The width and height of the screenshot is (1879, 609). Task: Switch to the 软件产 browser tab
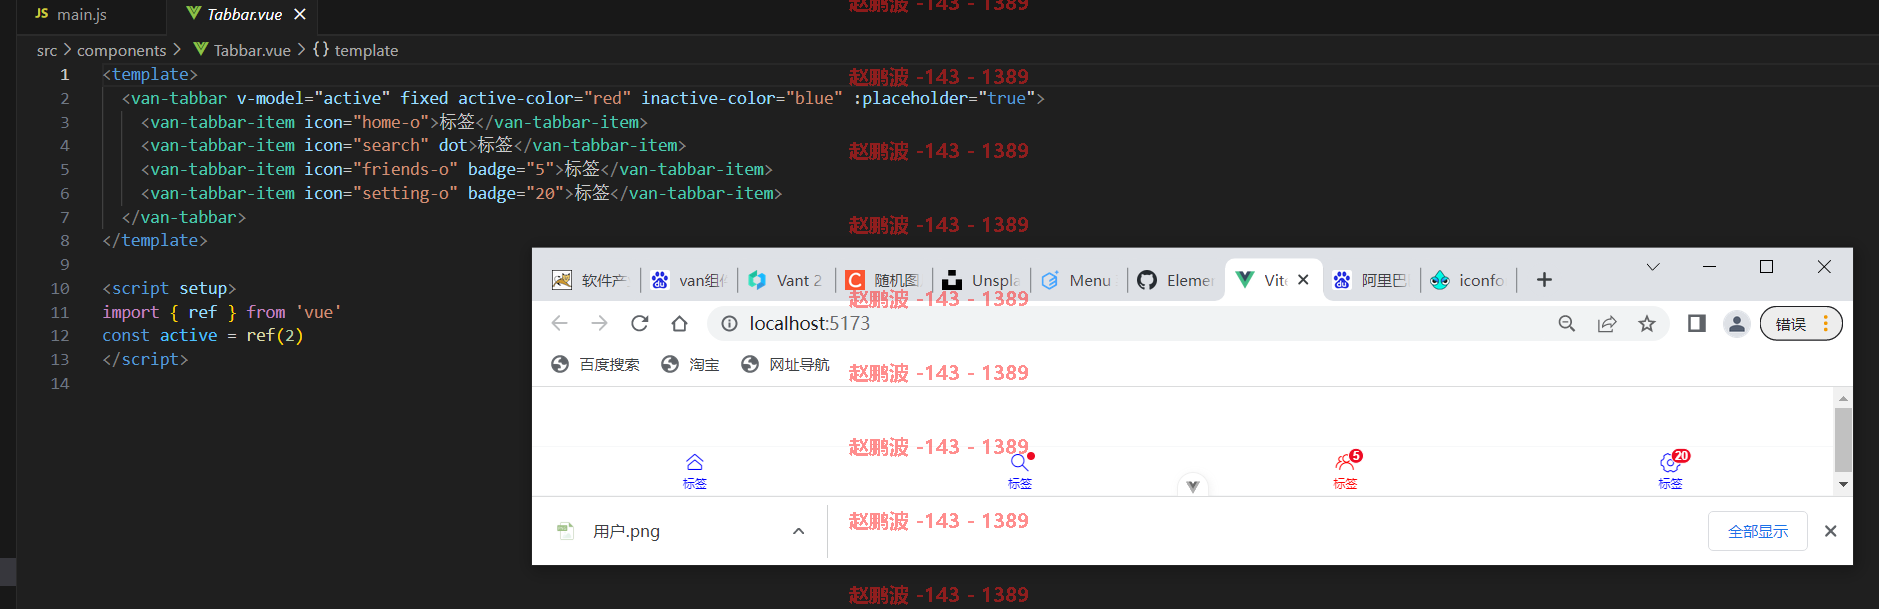coord(590,280)
